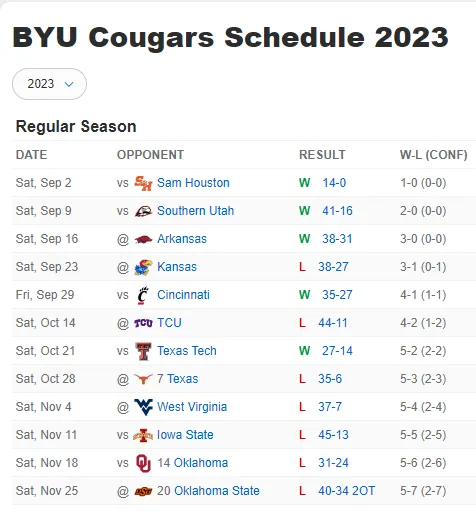Open the Kansas team name link
Viewport: 476px width, 512px height.
177,267
